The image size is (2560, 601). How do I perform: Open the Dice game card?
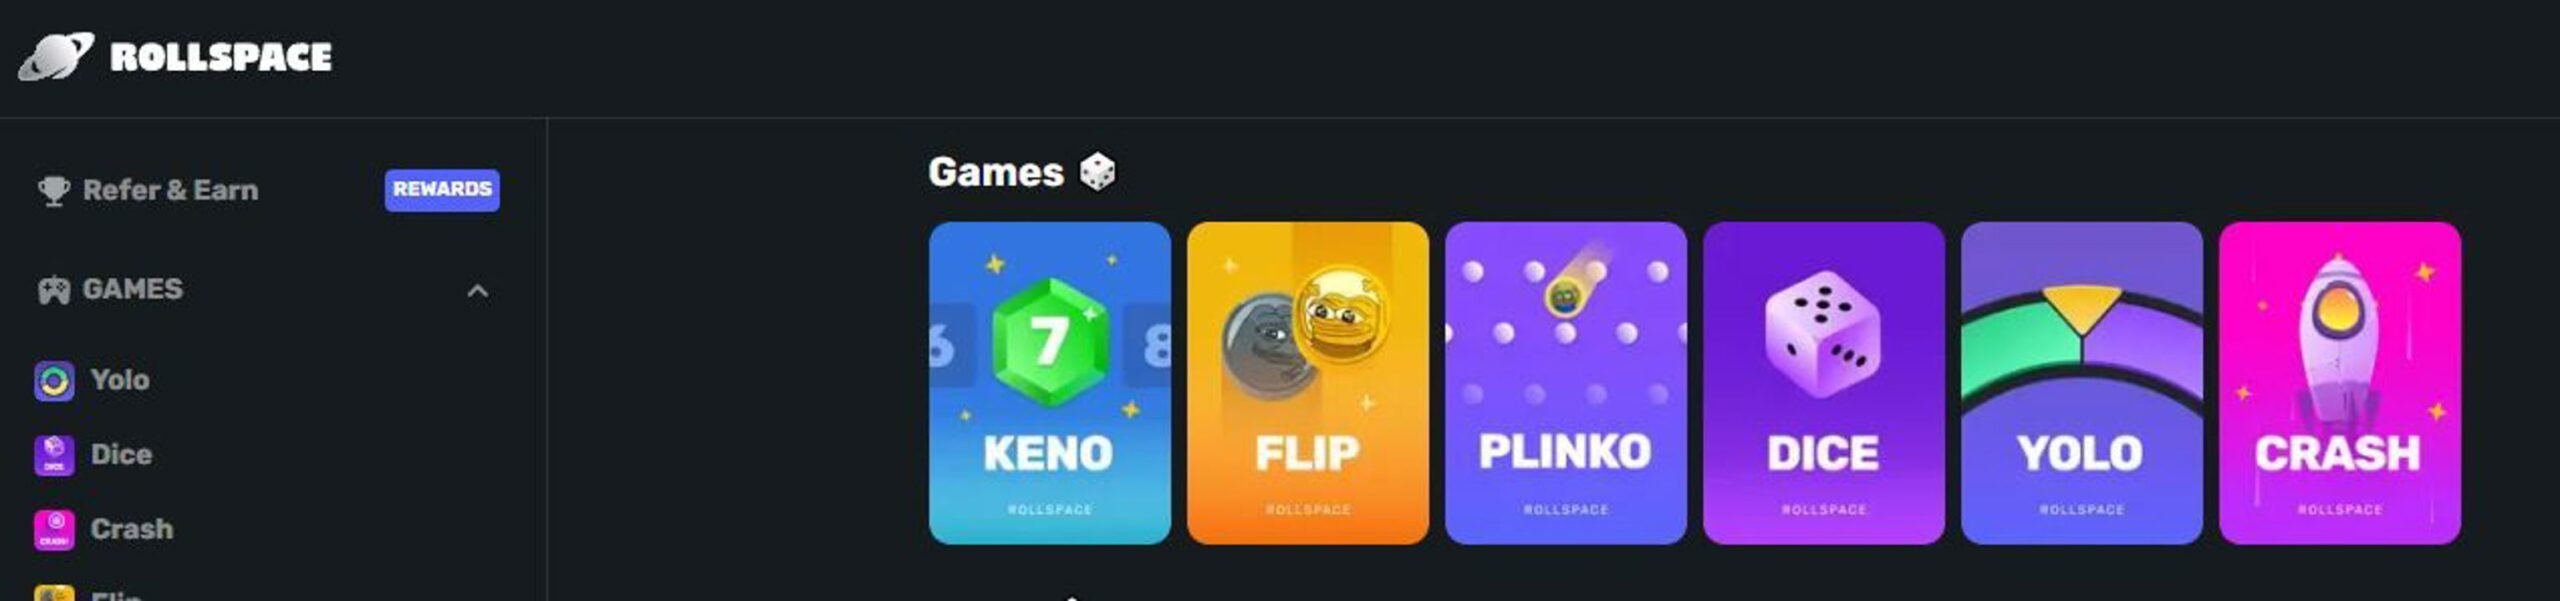[1823, 383]
